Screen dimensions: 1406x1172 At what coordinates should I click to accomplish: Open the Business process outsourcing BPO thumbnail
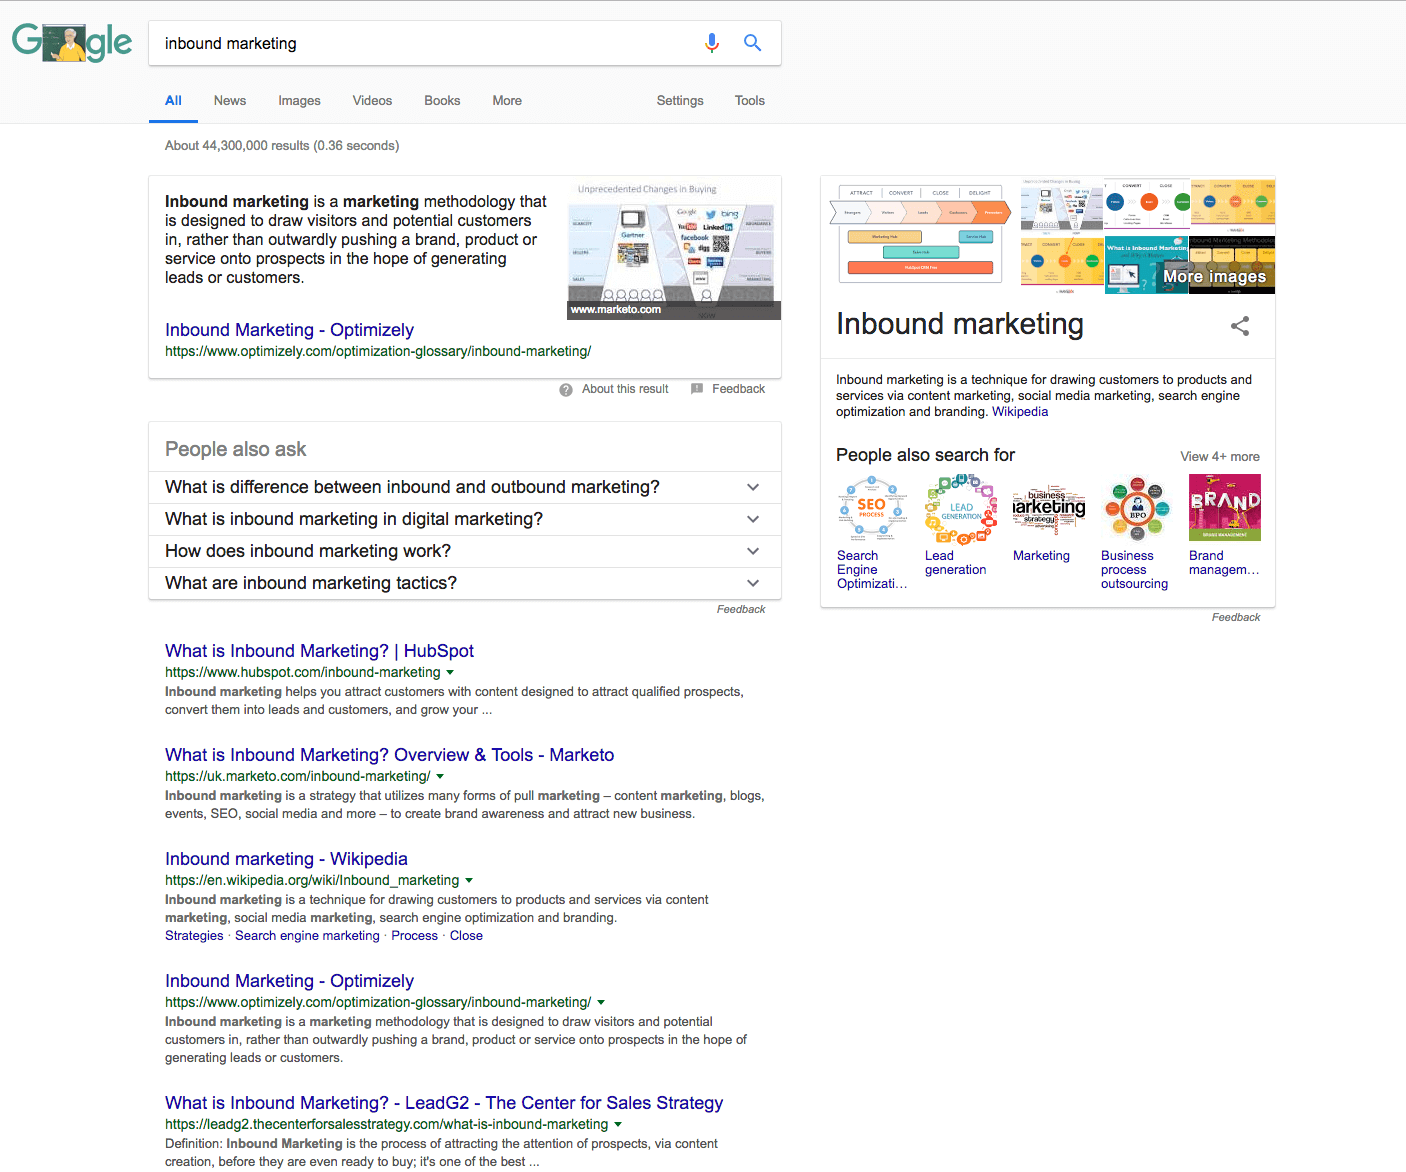click(1137, 508)
